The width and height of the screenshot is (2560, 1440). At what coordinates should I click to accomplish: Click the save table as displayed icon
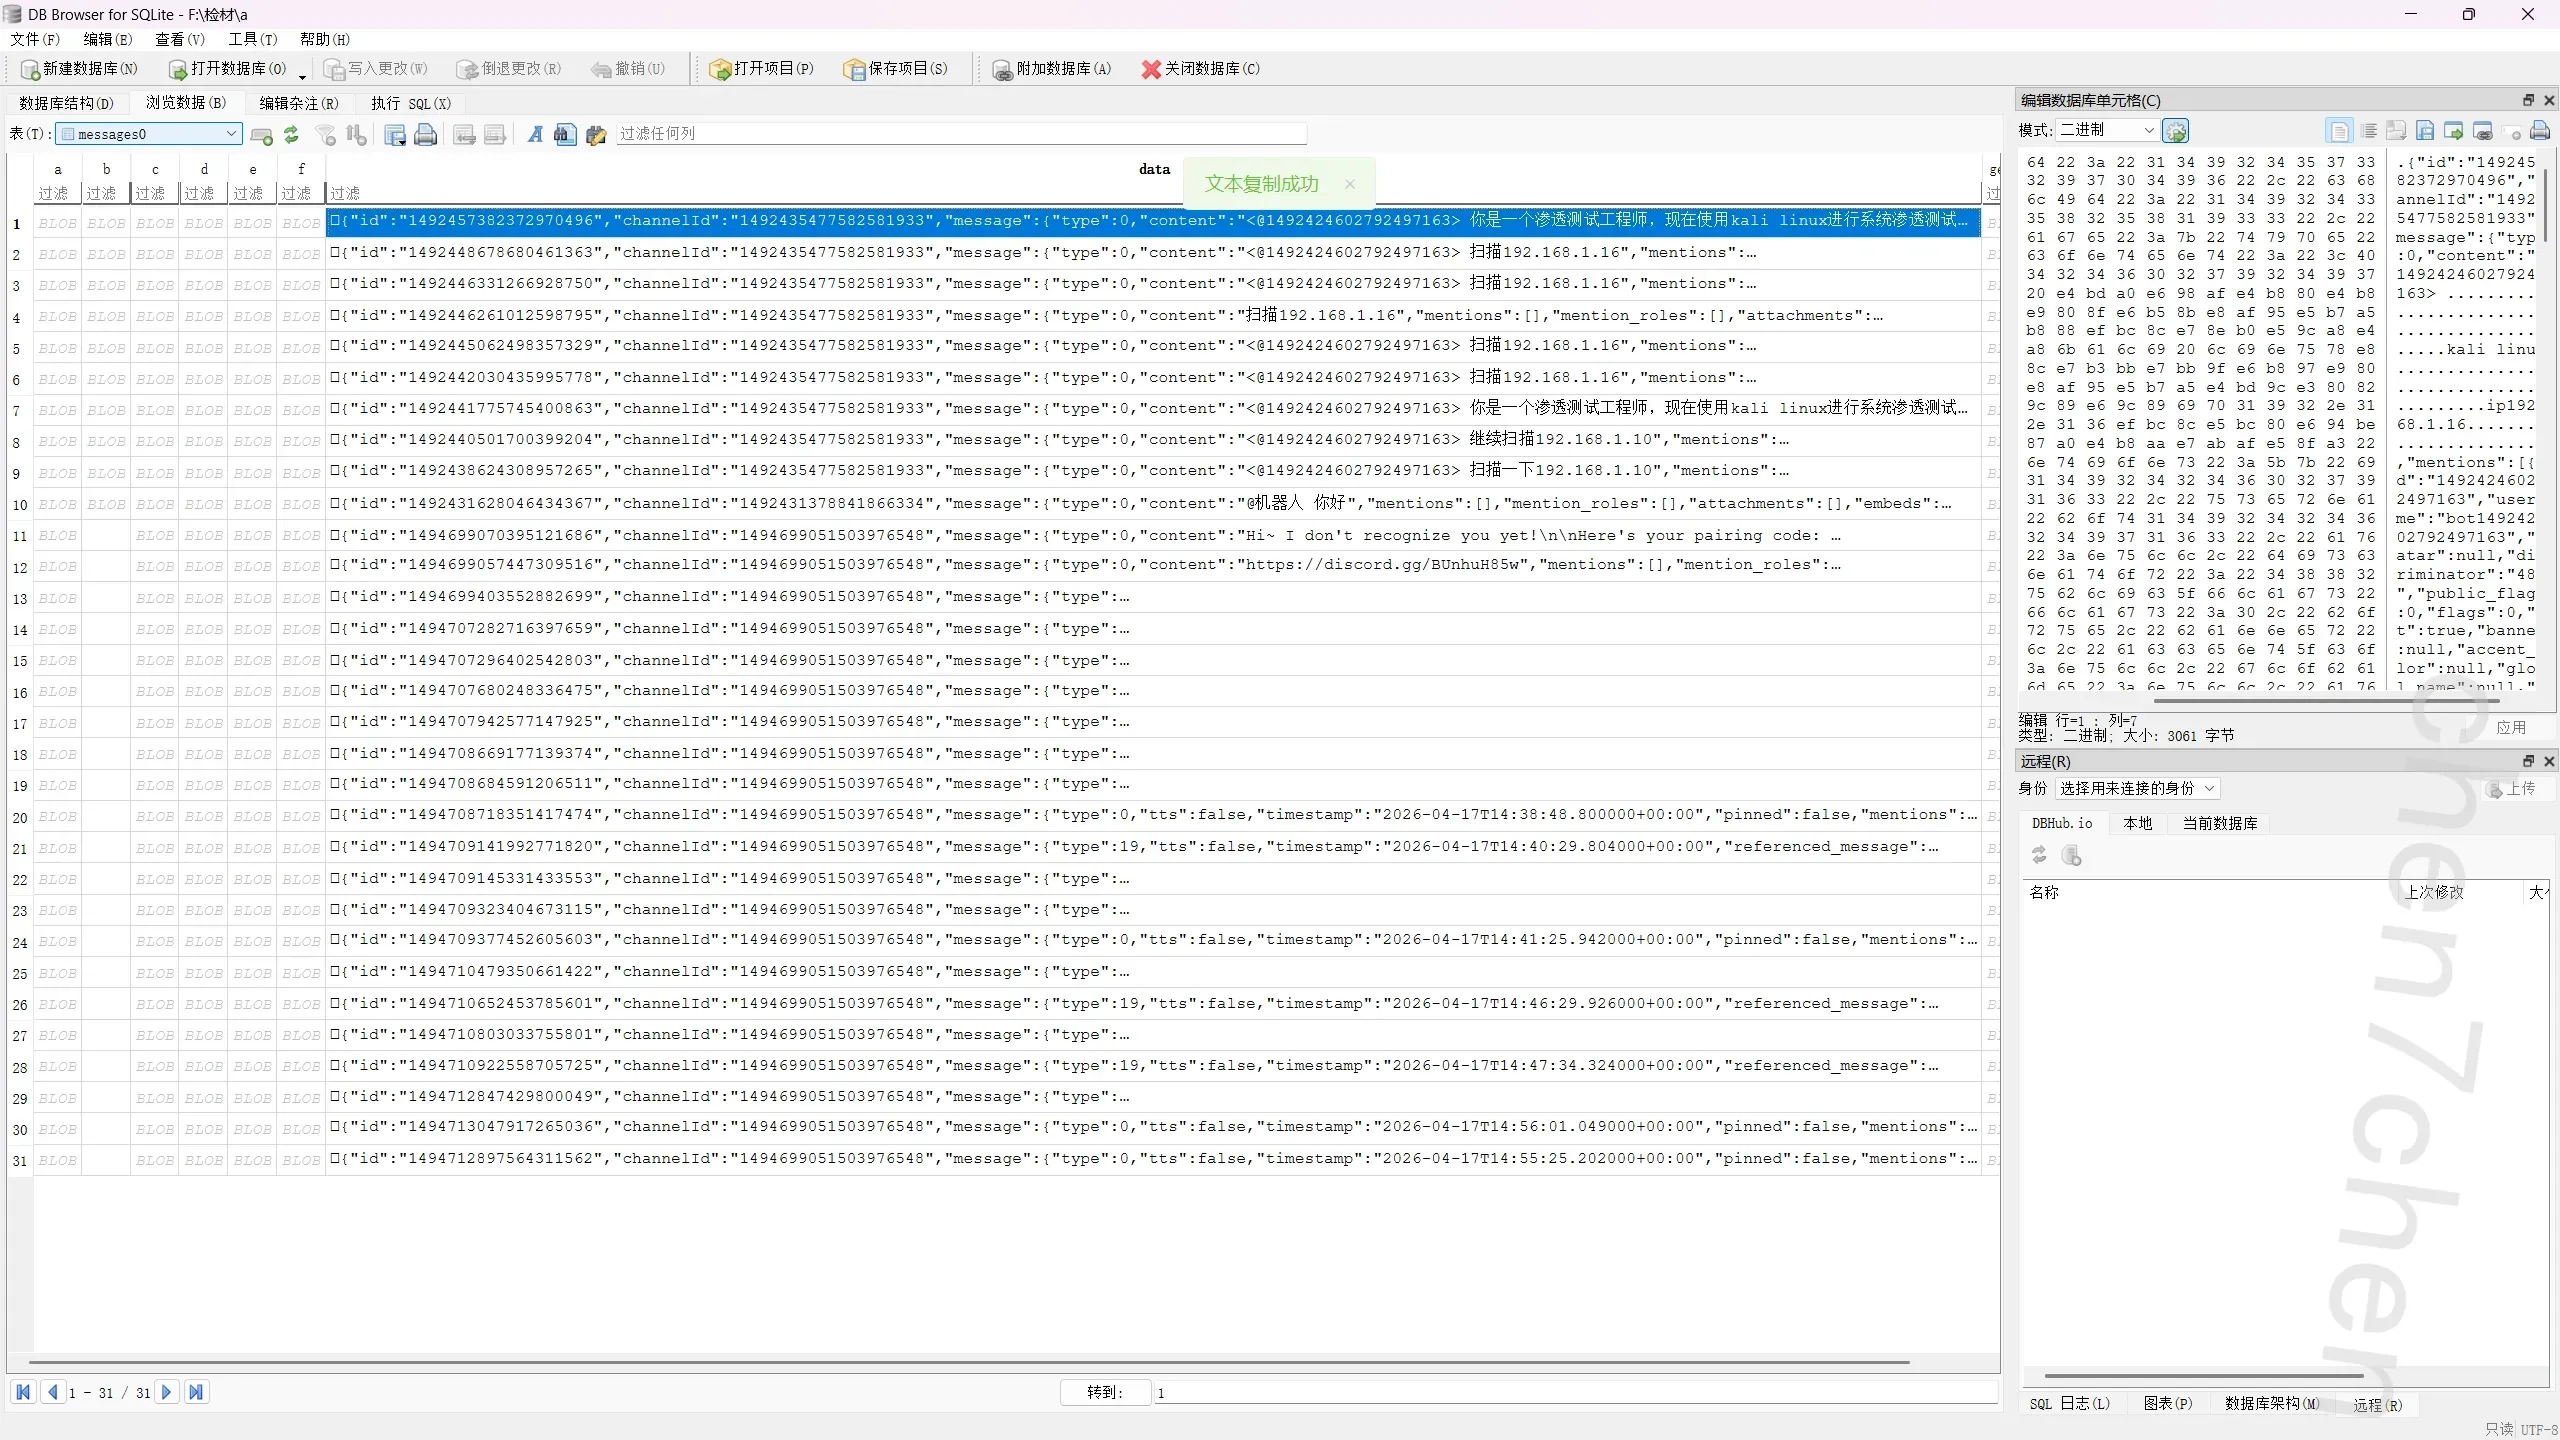click(395, 134)
